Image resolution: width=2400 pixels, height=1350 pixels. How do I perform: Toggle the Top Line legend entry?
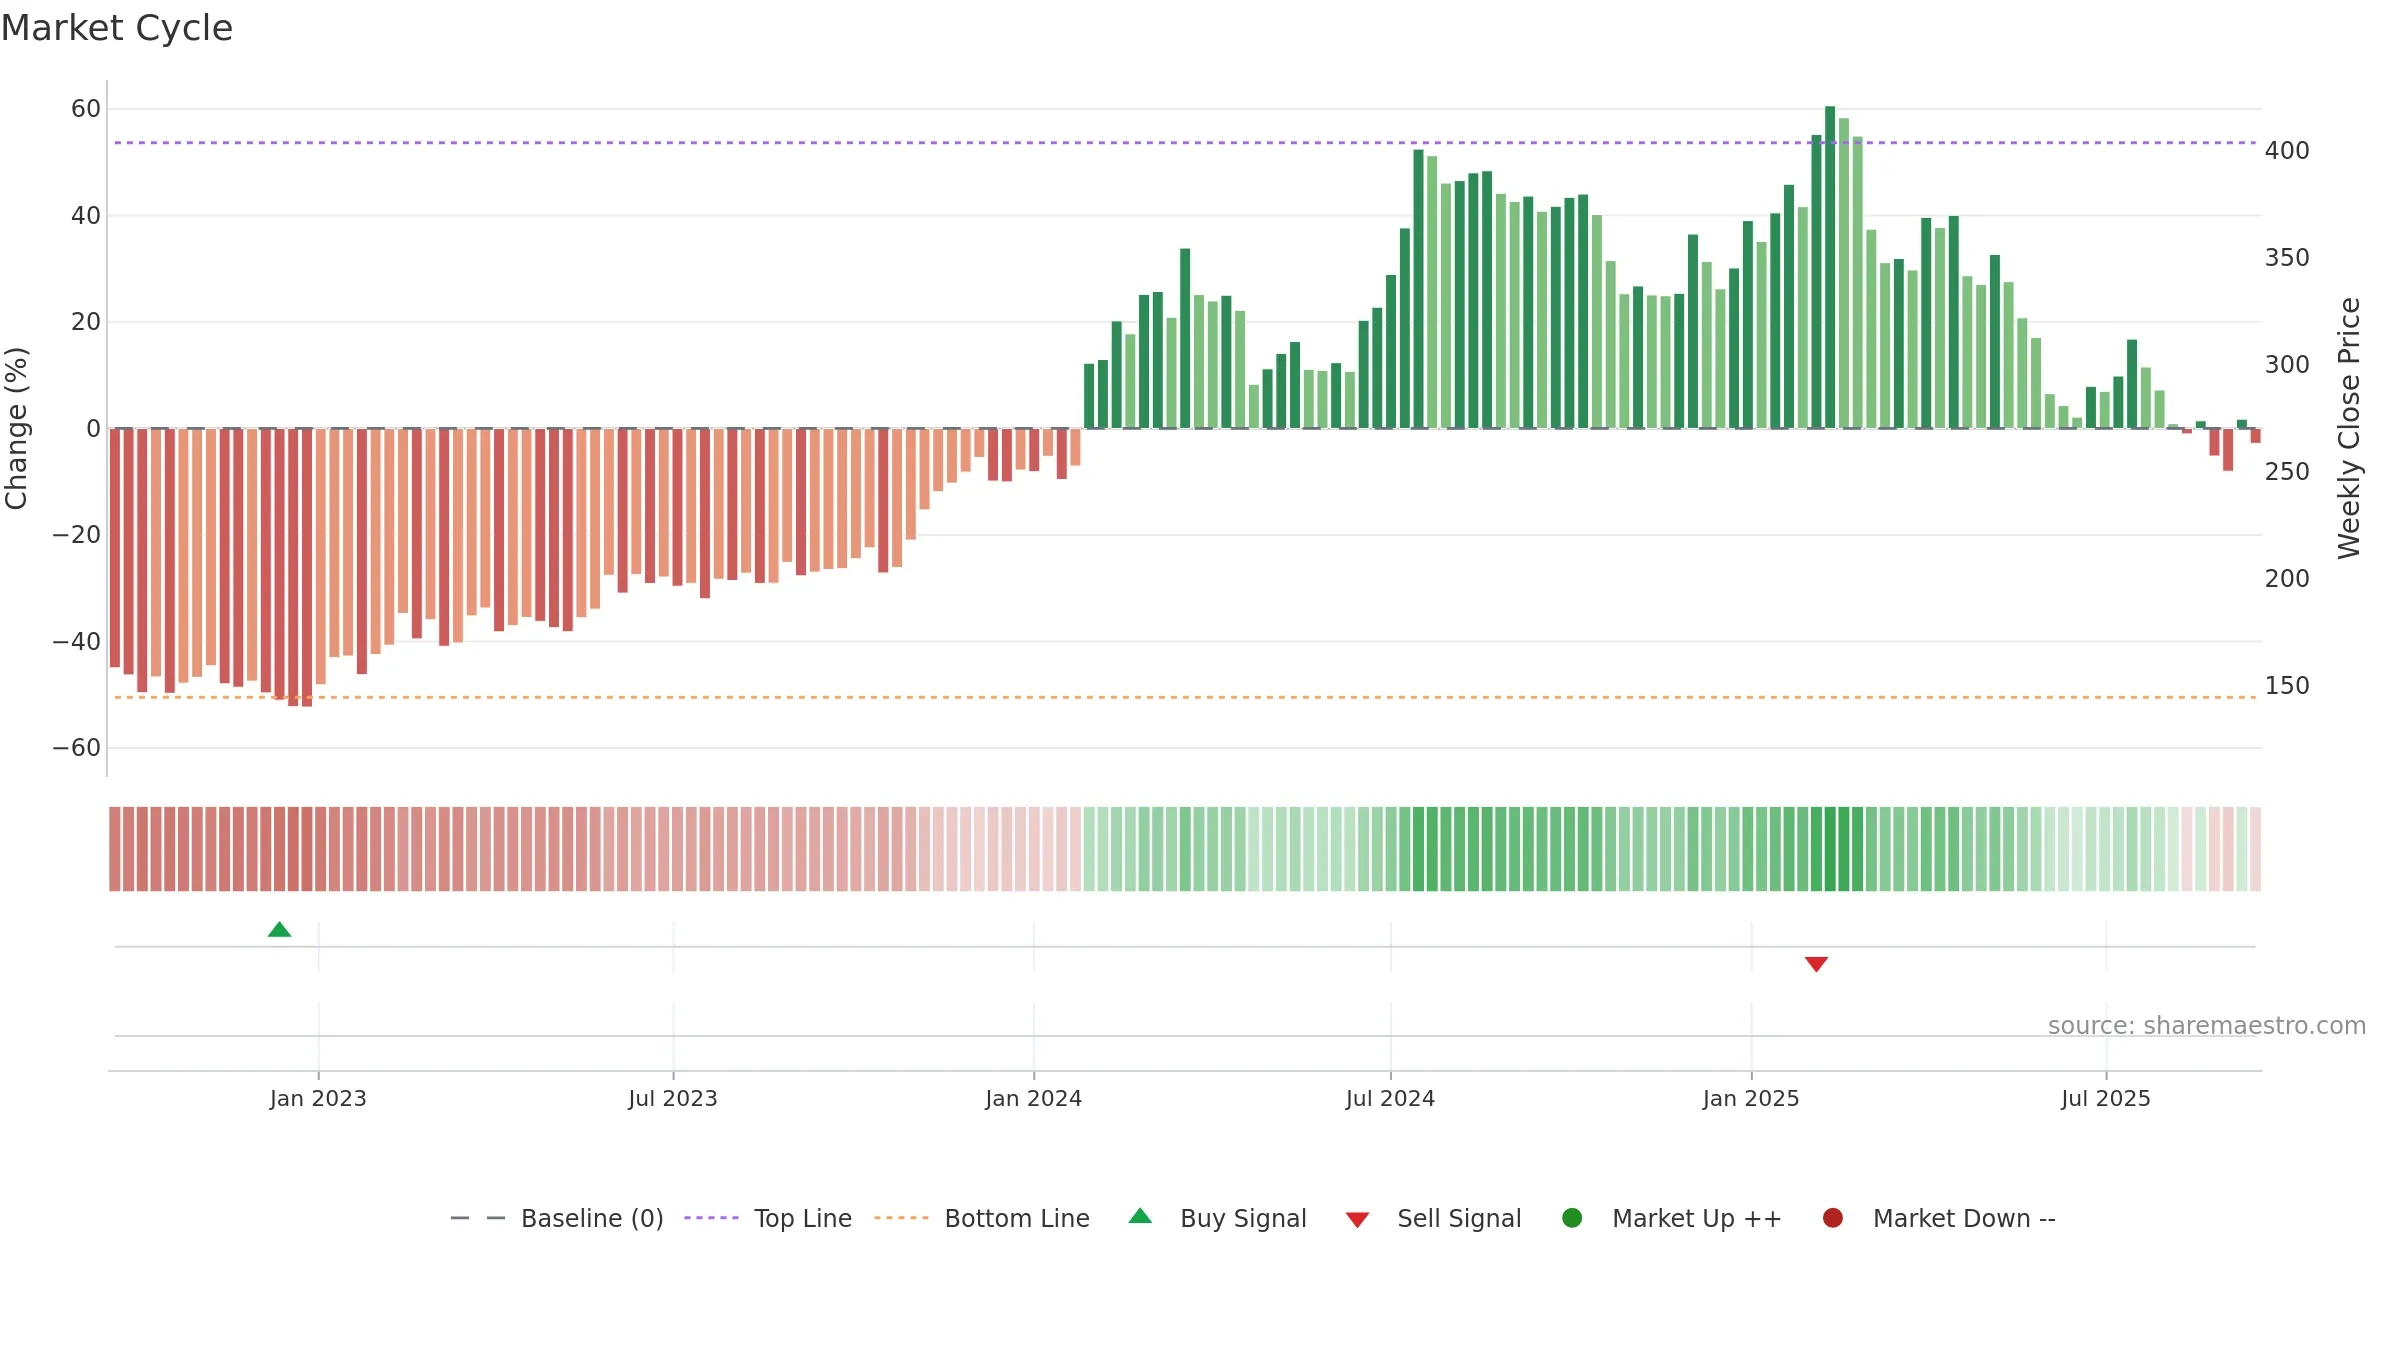(768, 1218)
